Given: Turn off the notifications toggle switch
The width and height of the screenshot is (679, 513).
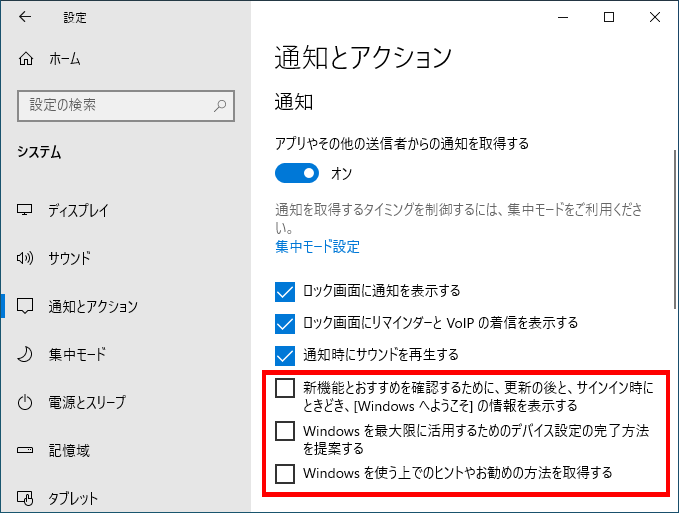Looking at the screenshot, I should (x=297, y=173).
